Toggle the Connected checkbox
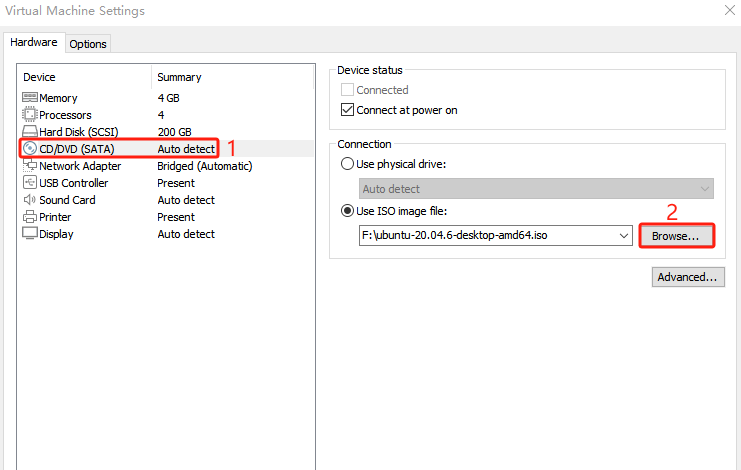 347,90
